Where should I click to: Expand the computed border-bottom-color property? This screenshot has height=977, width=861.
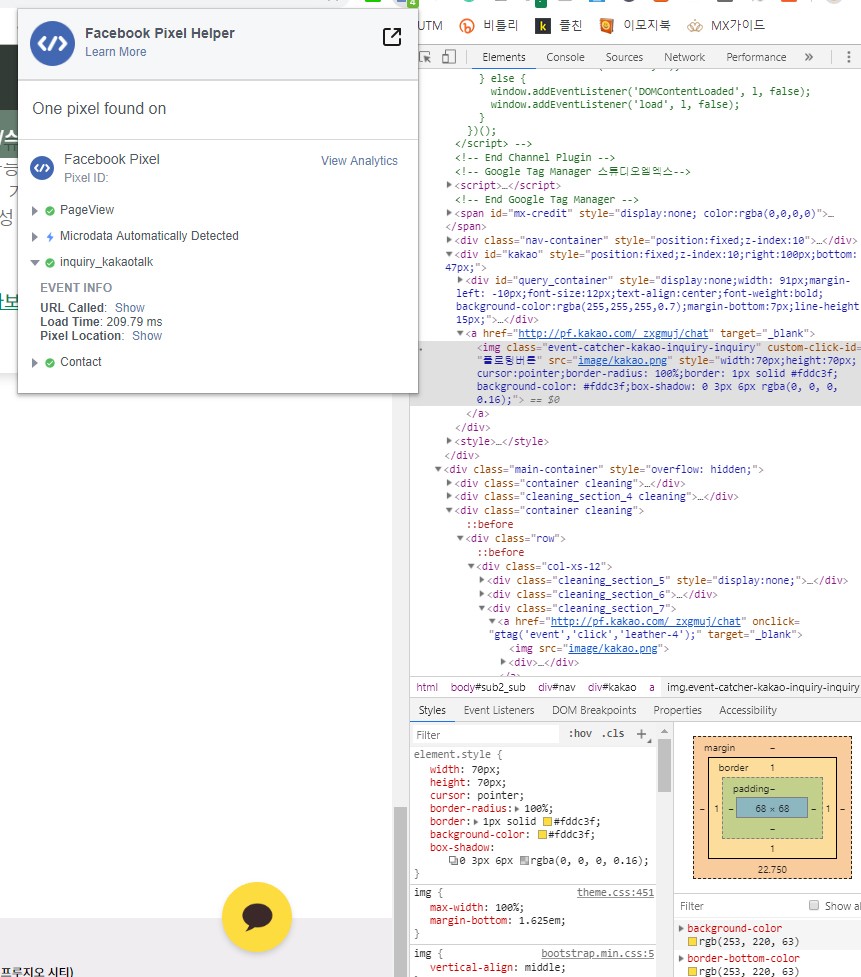[x=681, y=958]
